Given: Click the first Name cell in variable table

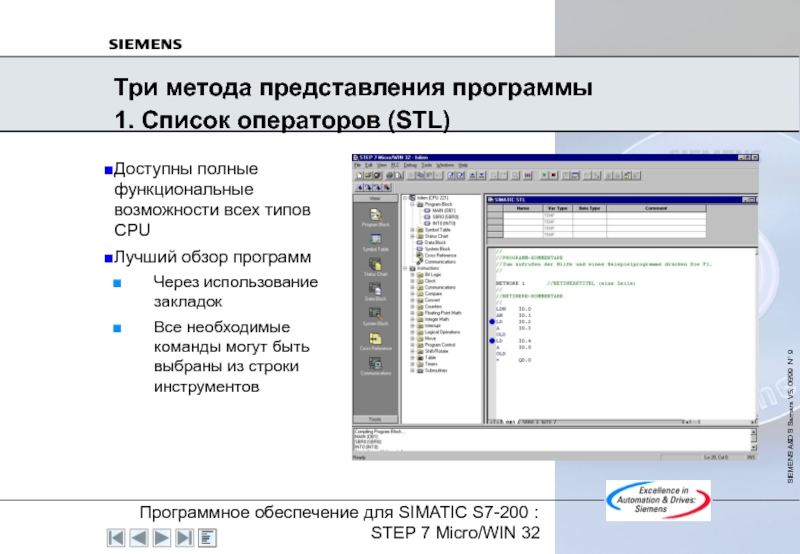Looking at the screenshot, I should tap(523, 214).
